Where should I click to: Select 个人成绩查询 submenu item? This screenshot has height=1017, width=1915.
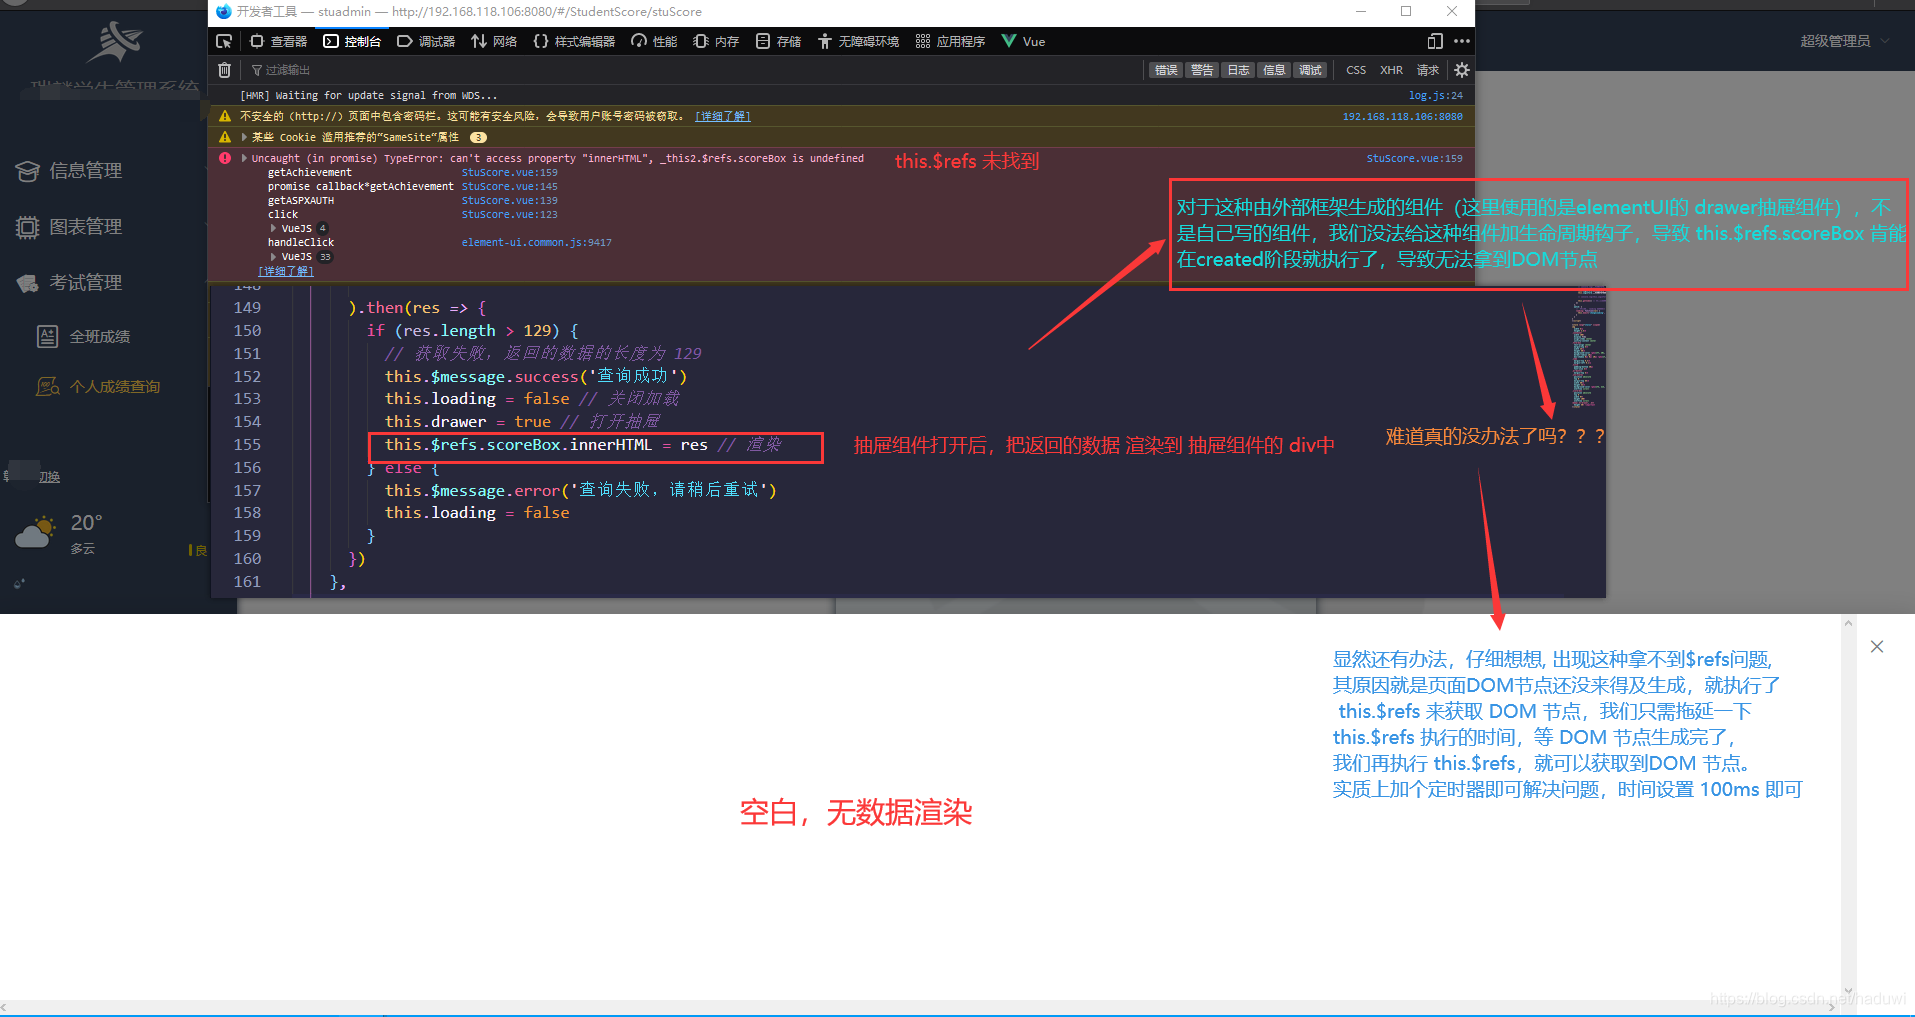pos(115,387)
